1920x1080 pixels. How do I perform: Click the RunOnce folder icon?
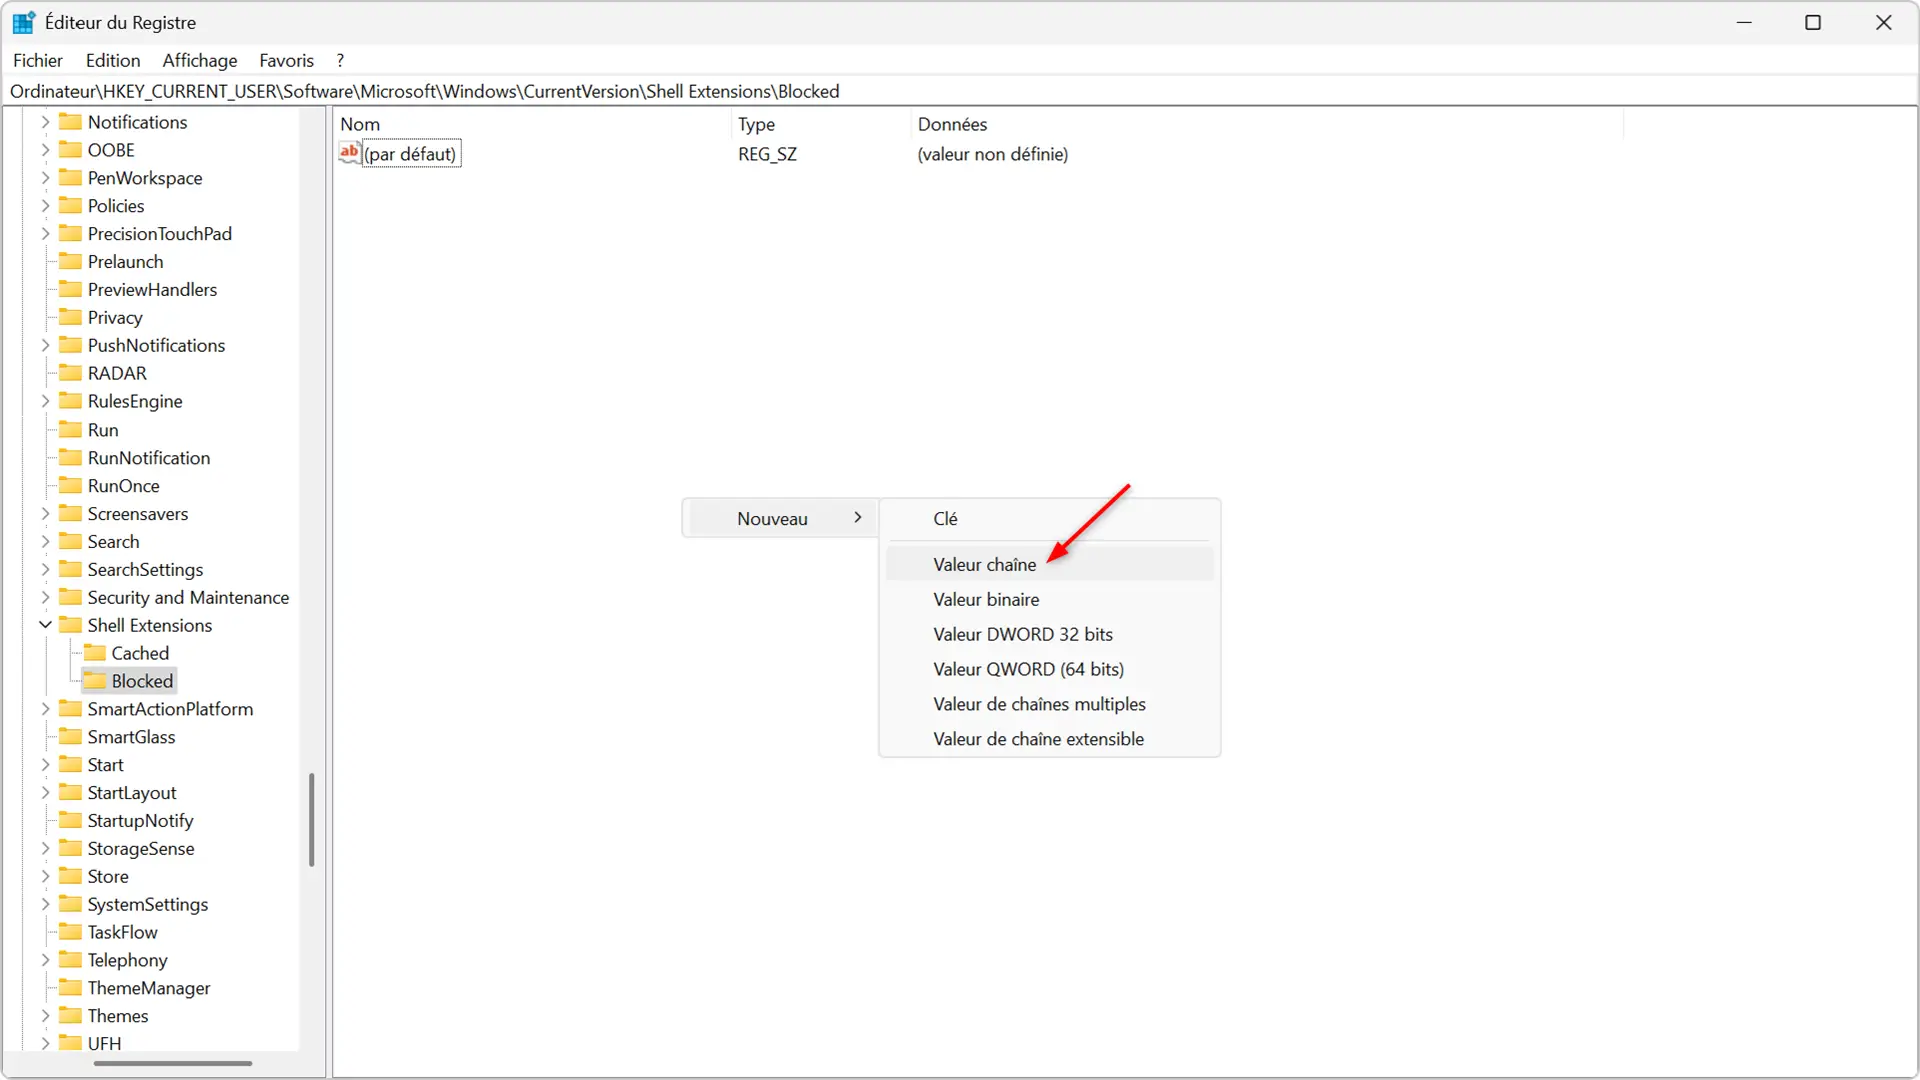click(70, 486)
